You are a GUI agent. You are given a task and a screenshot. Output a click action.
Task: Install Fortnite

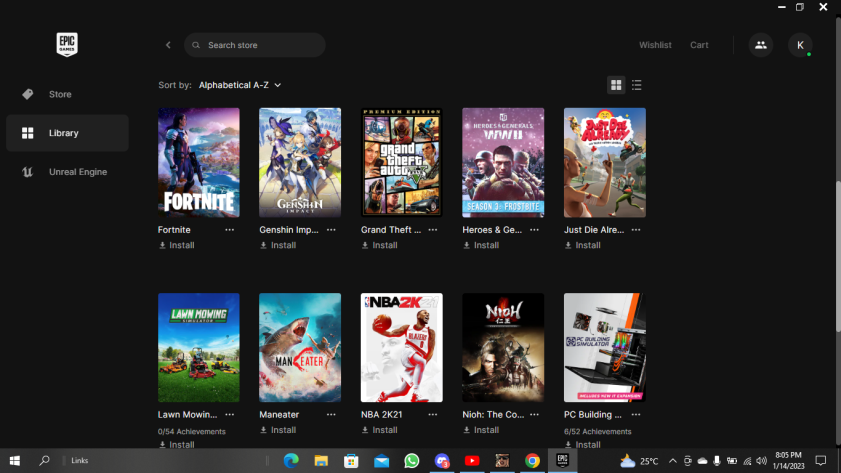coord(176,245)
